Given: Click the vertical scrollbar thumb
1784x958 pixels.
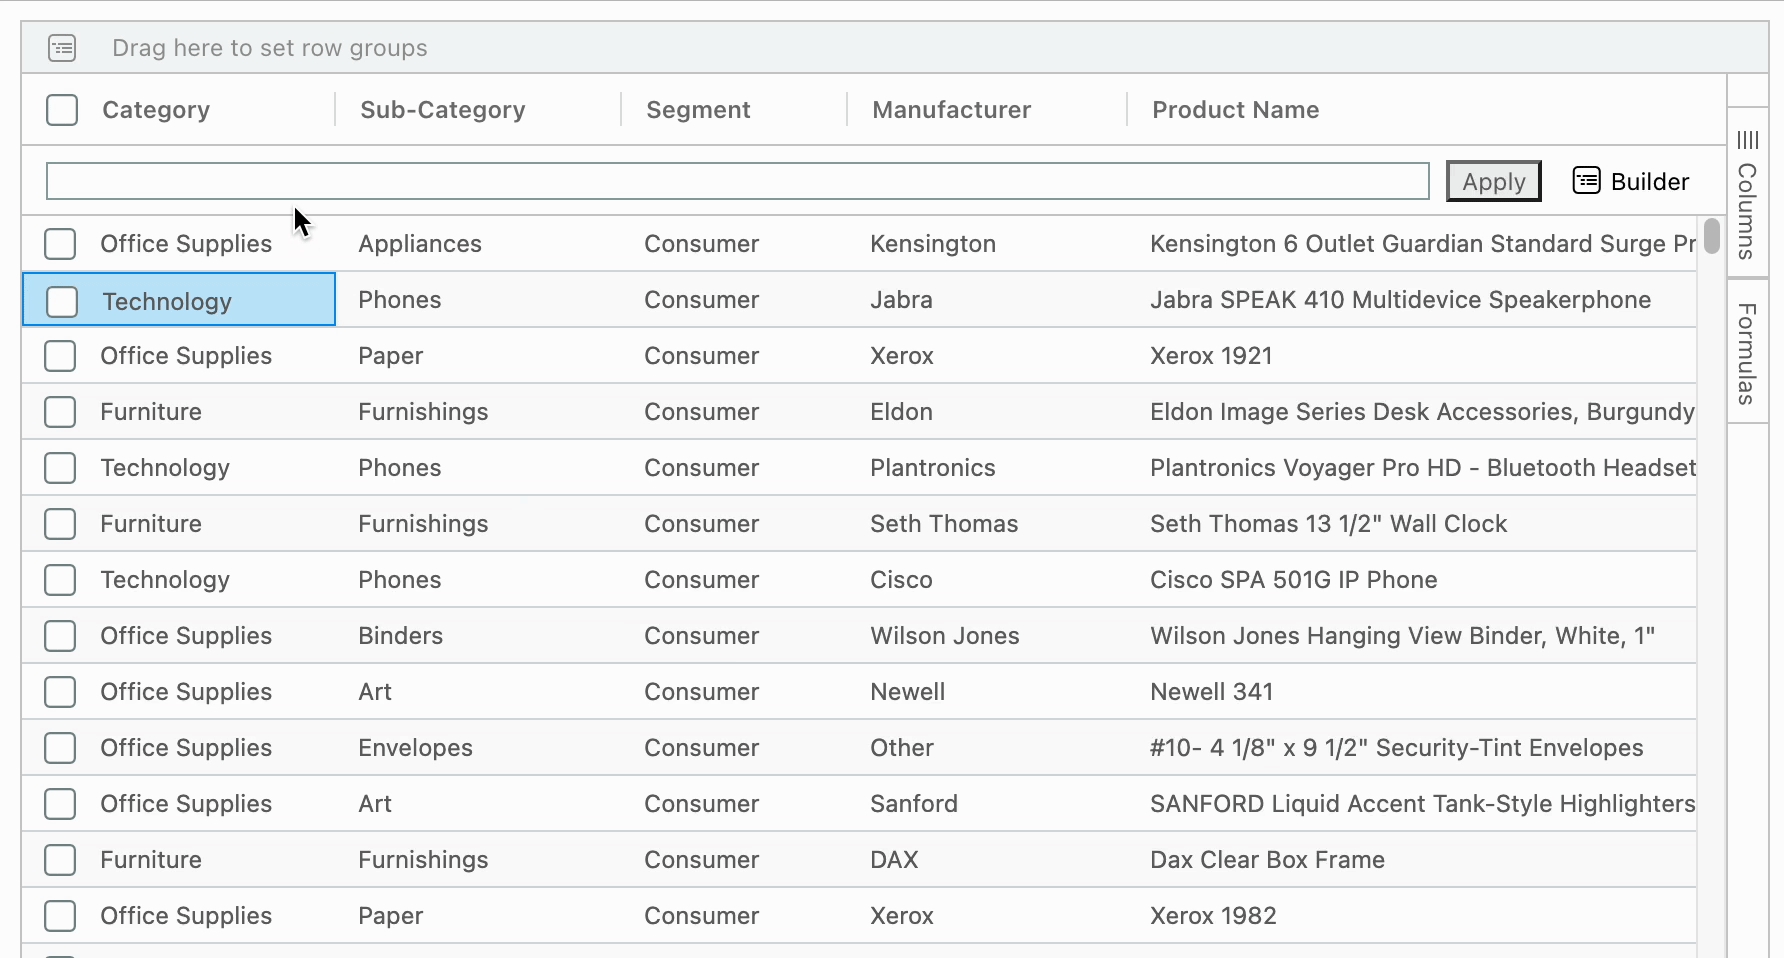Looking at the screenshot, I should 1712,236.
